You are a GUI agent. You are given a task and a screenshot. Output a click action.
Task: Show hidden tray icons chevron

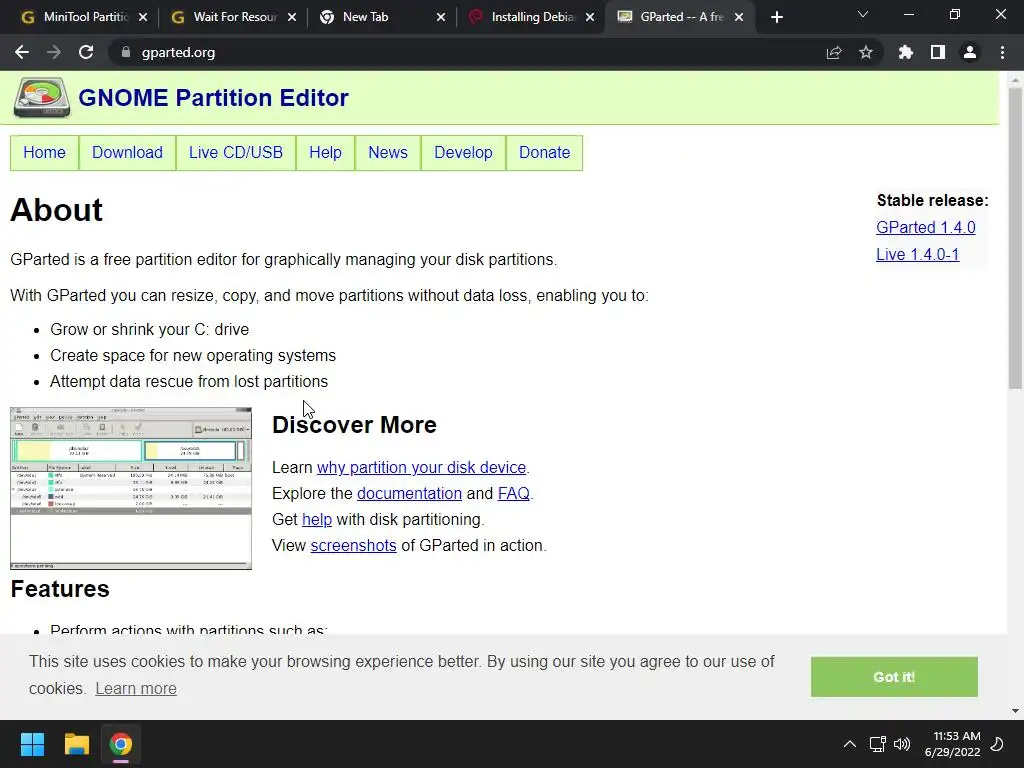click(850, 744)
